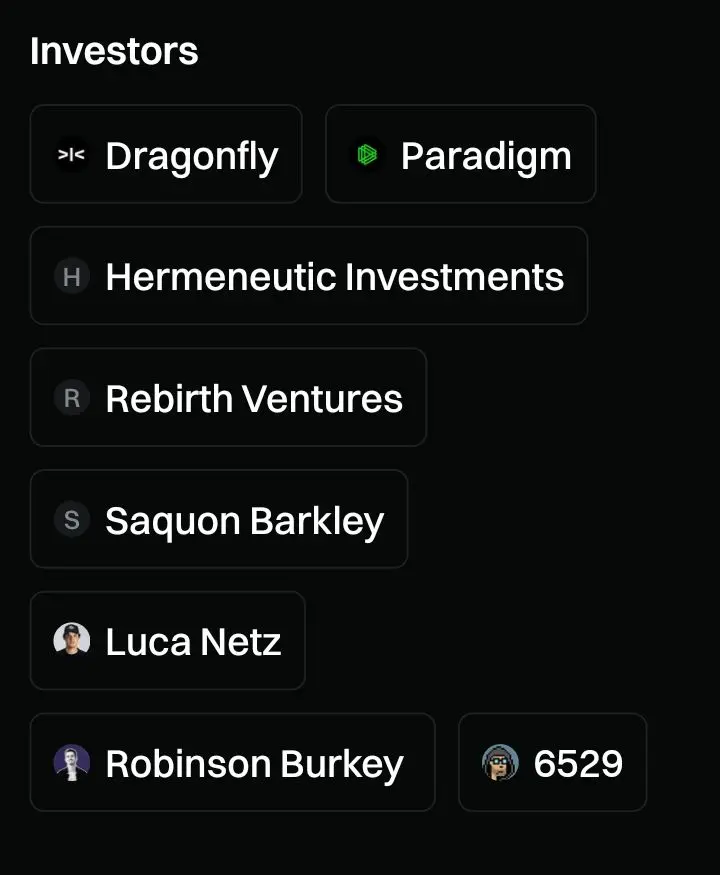Select the Rebirth Ventures chip
Viewport: 720px width, 875px height.
tap(228, 398)
